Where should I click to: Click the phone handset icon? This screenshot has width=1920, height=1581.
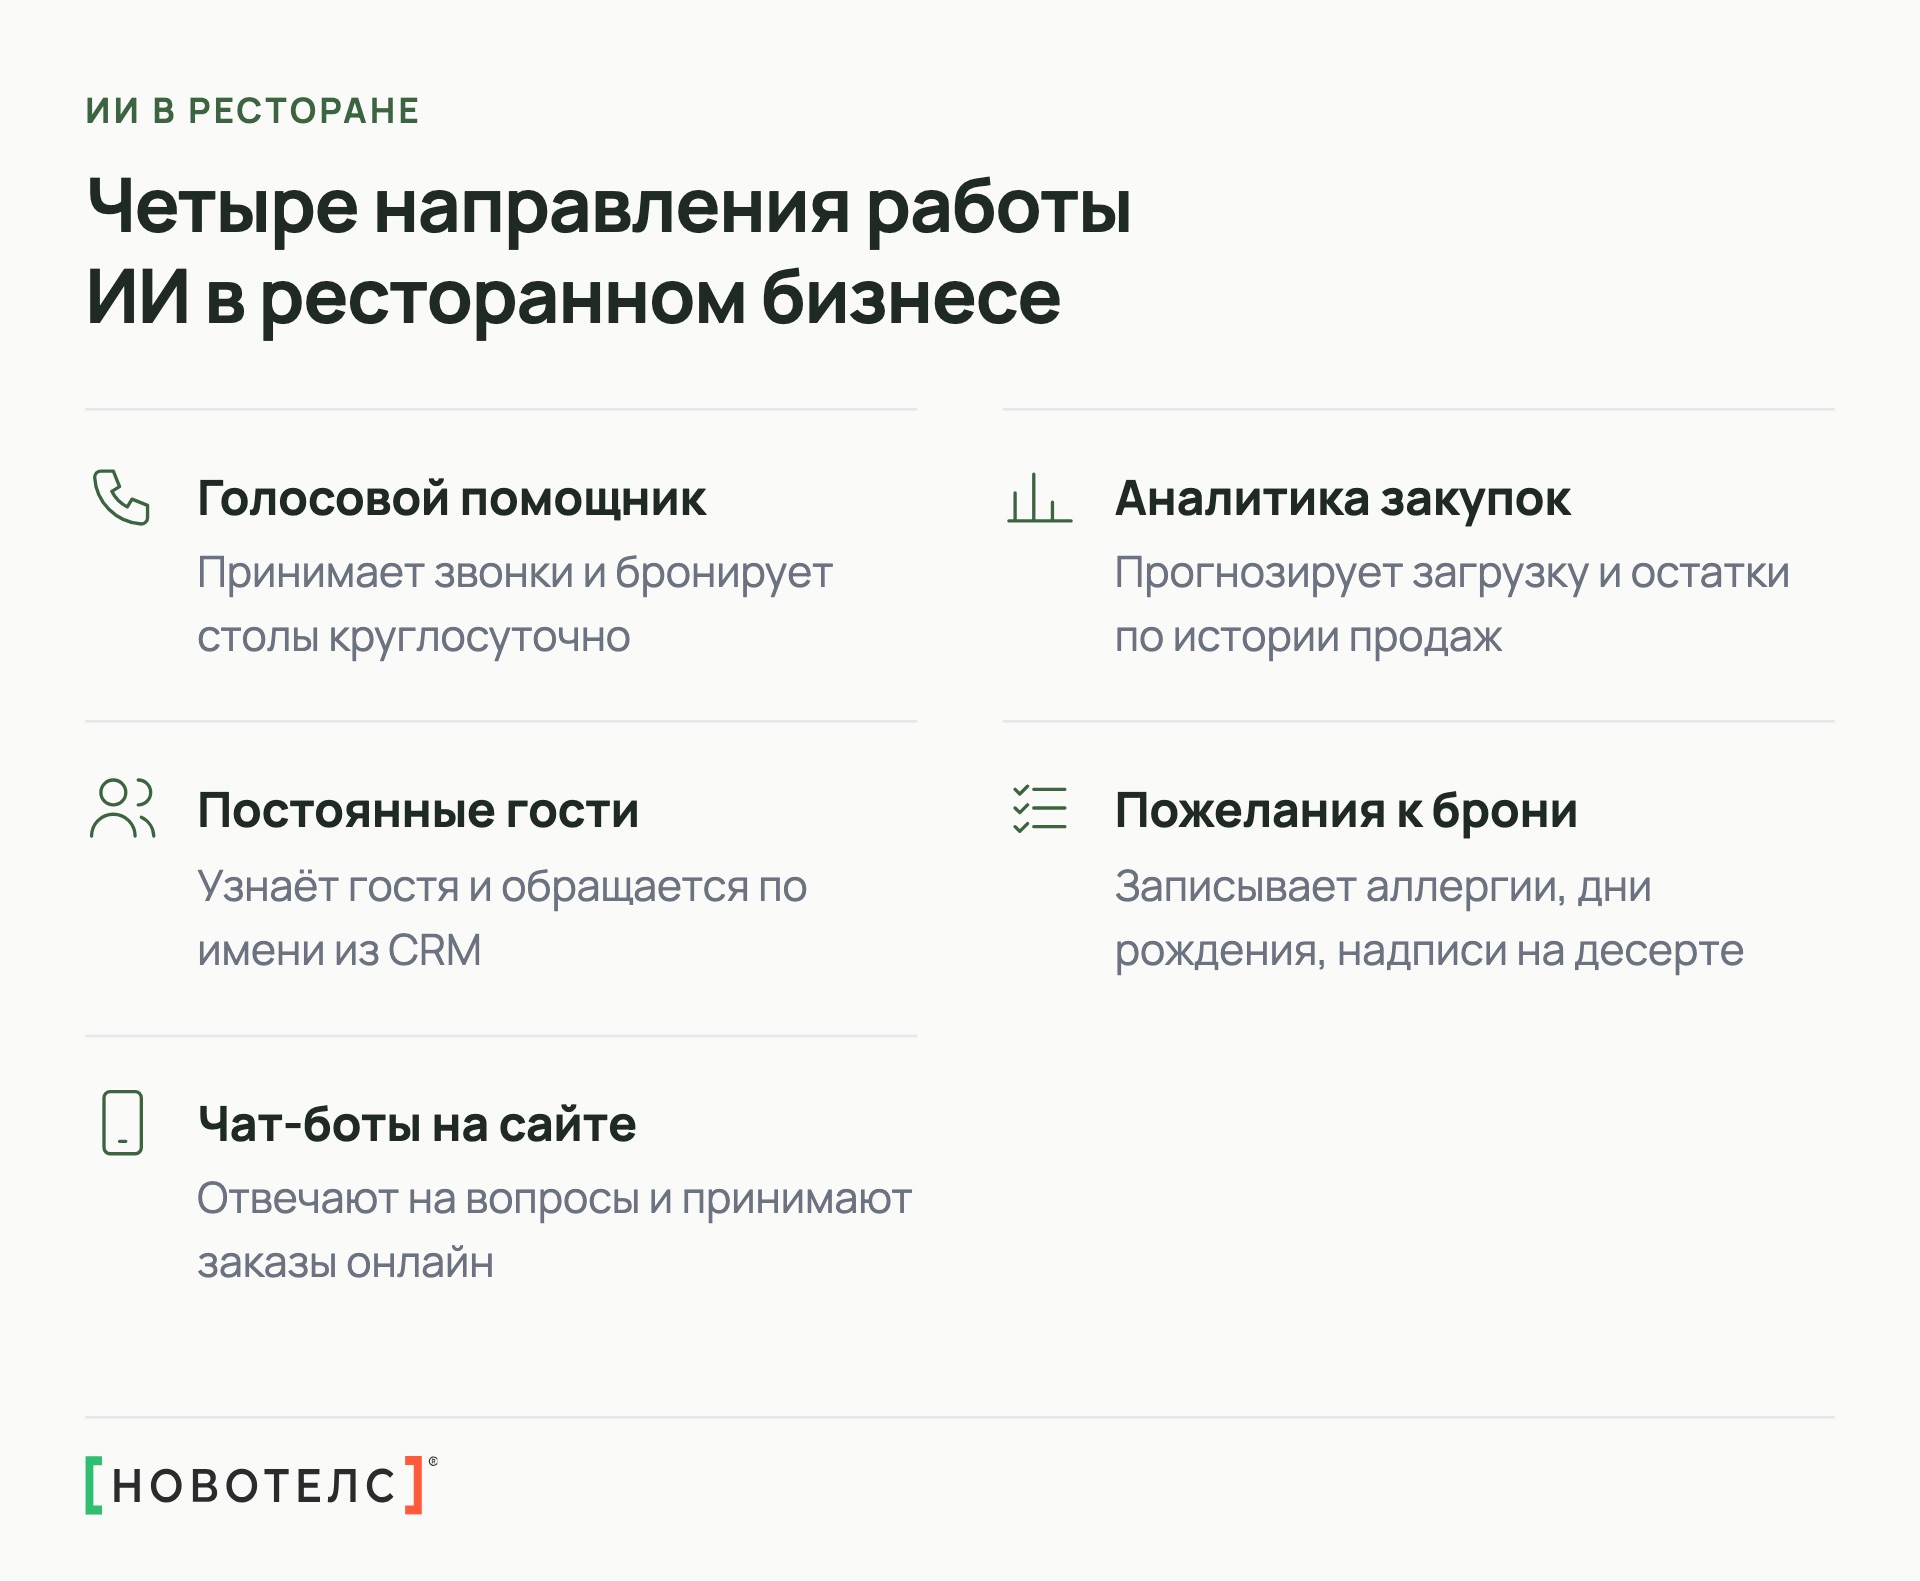pos(121,497)
